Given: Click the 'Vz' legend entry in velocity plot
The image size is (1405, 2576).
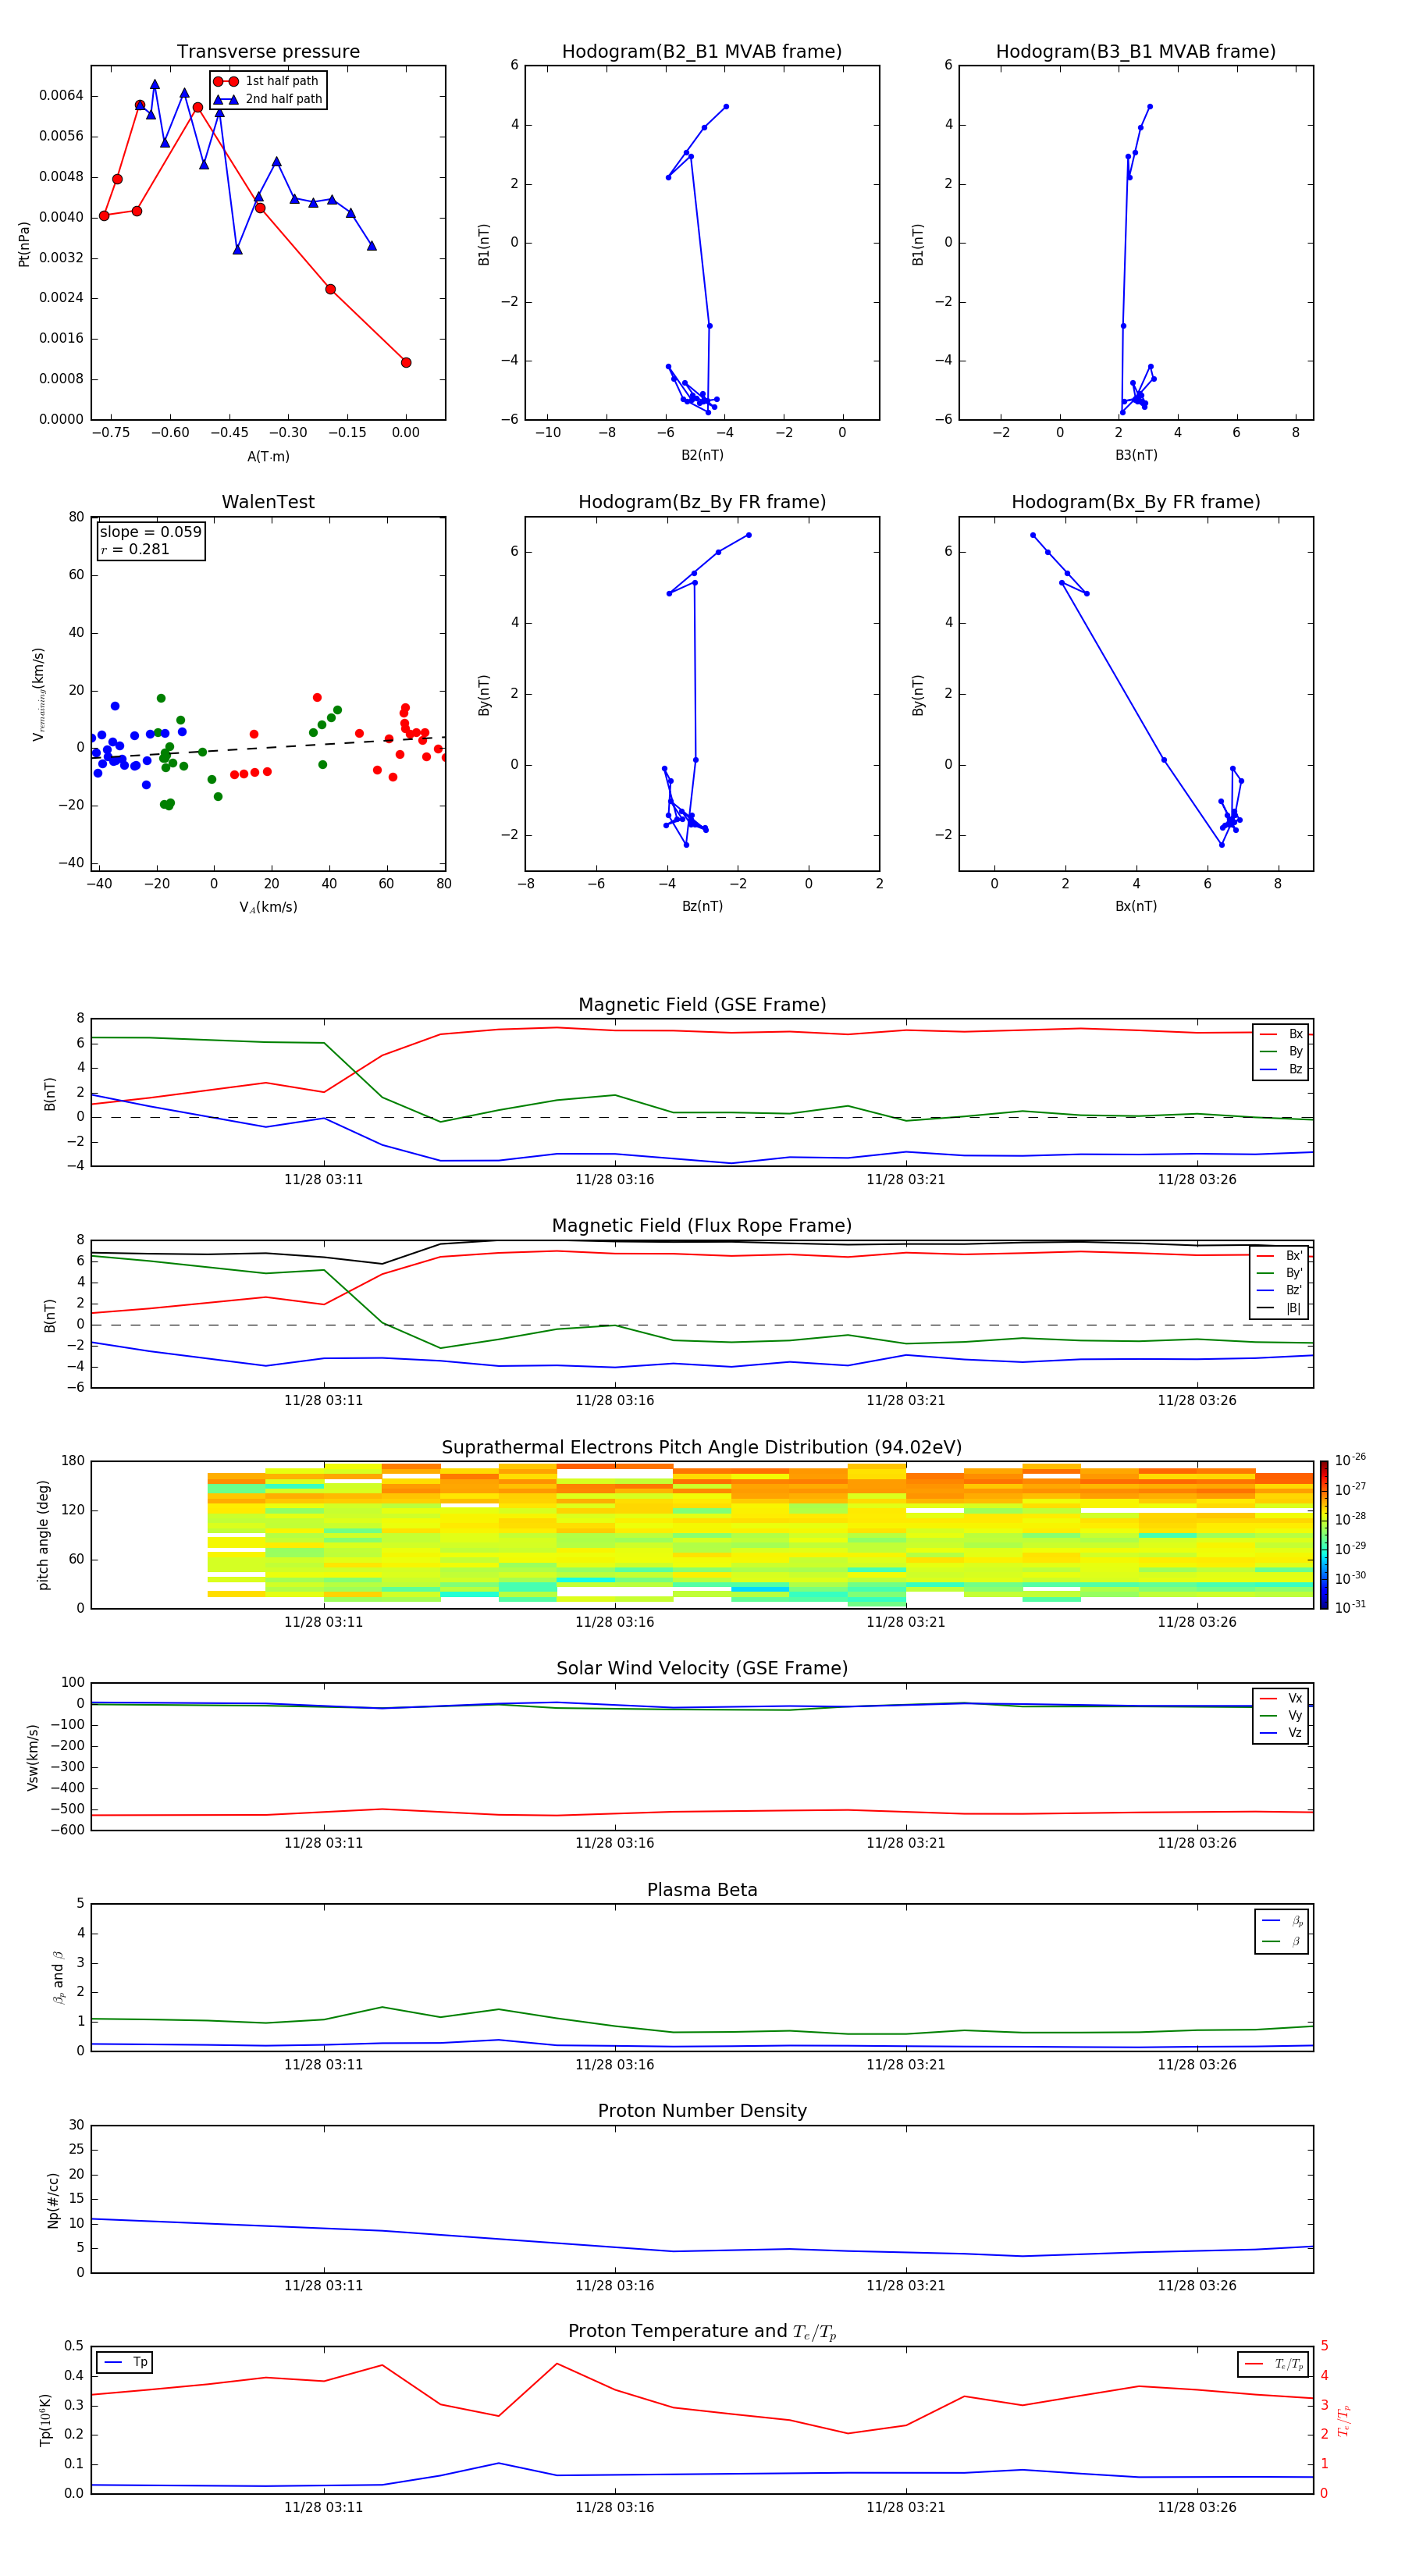Looking at the screenshot, I should click(x=1281, y=1733).
